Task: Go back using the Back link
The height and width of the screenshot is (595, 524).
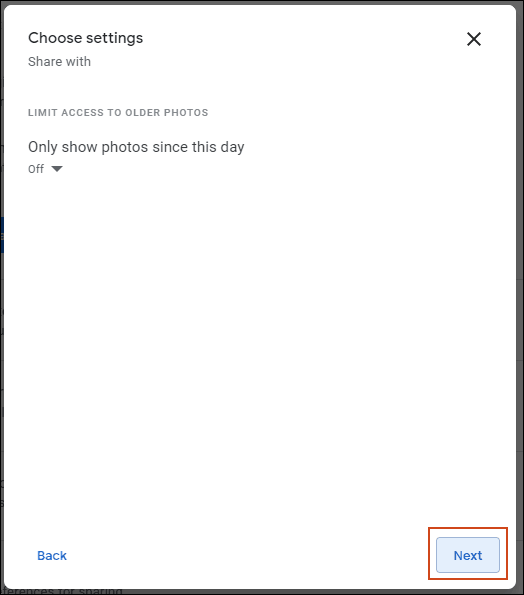Action: [52, 556]
